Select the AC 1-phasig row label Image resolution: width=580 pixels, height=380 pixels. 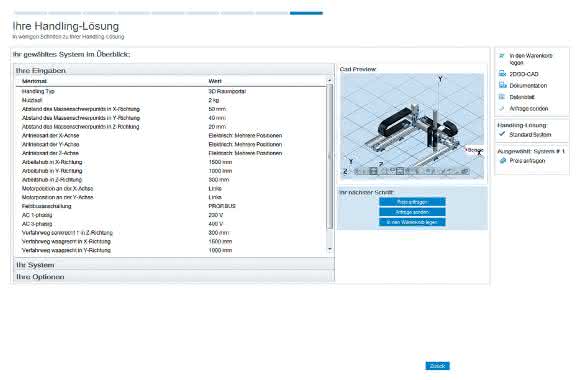[x=37, y=215]
